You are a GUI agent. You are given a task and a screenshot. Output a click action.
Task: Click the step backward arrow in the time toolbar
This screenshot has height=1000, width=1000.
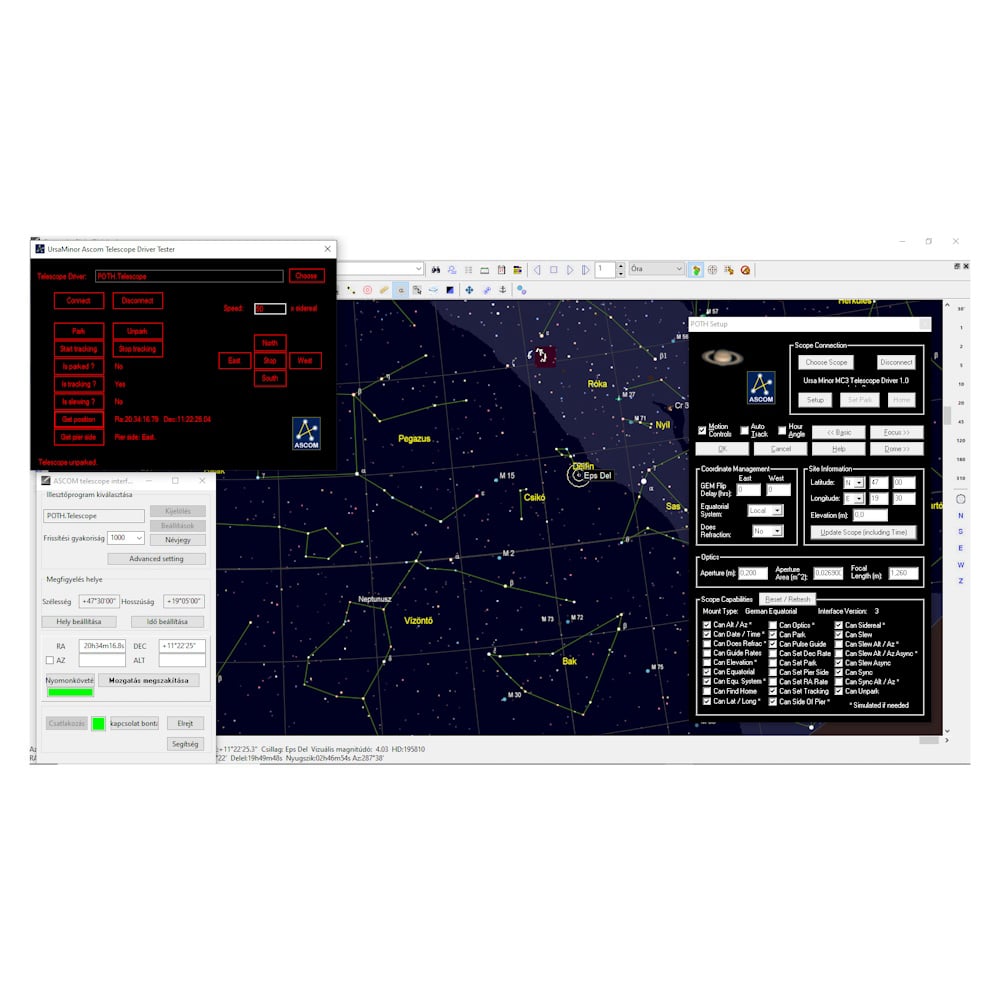[537, 270]
